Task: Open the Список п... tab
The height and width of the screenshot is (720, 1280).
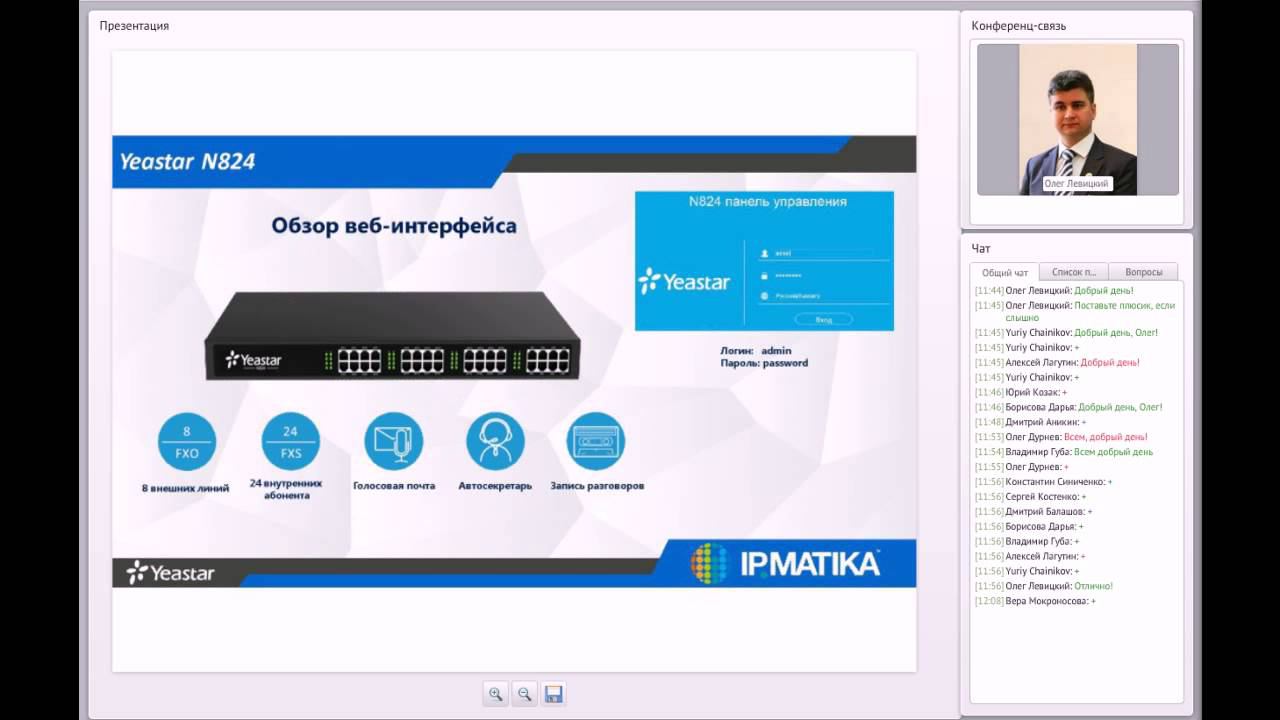Action: coord(1074,272)
